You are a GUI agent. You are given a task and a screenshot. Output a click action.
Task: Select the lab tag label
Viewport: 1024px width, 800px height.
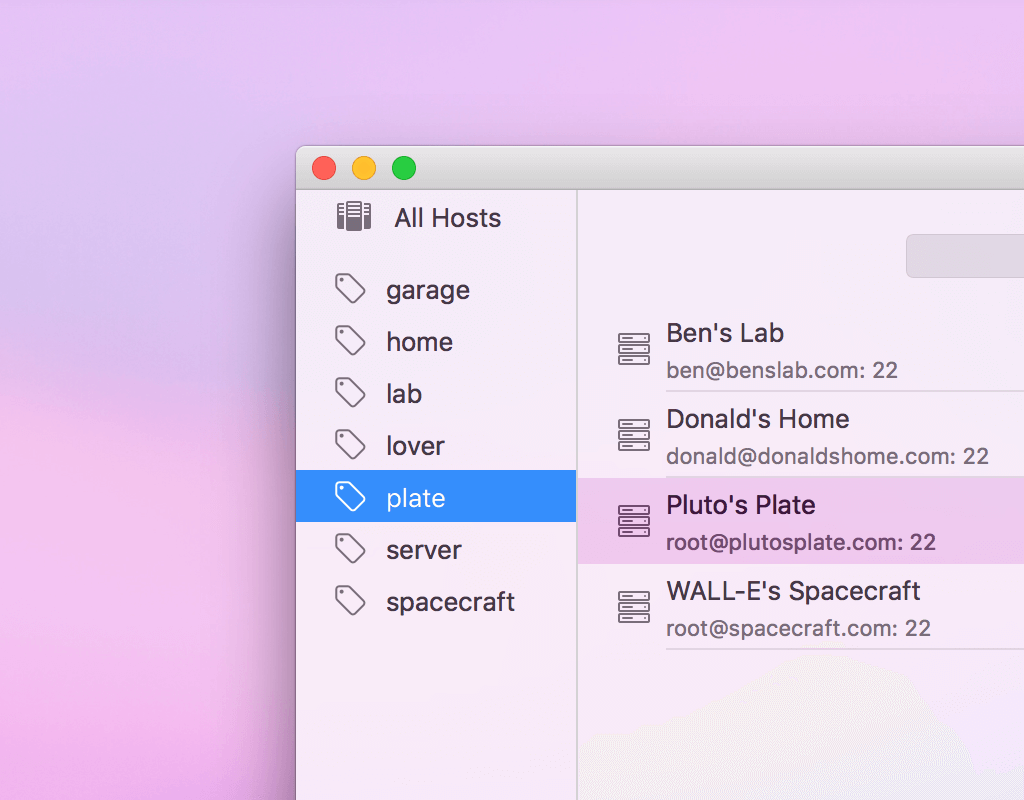[404, 394]
